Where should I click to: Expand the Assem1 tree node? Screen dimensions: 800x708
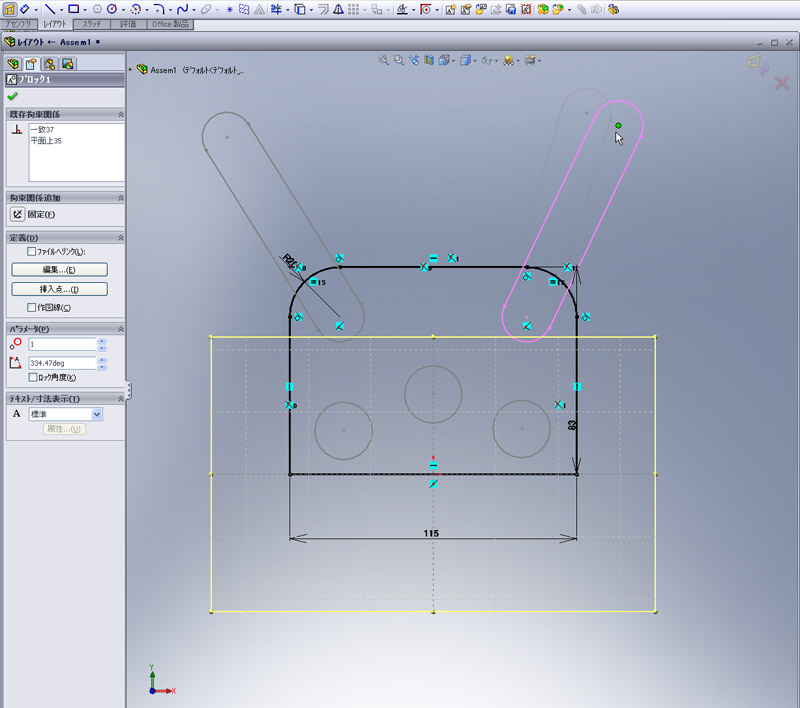point(131,71)
